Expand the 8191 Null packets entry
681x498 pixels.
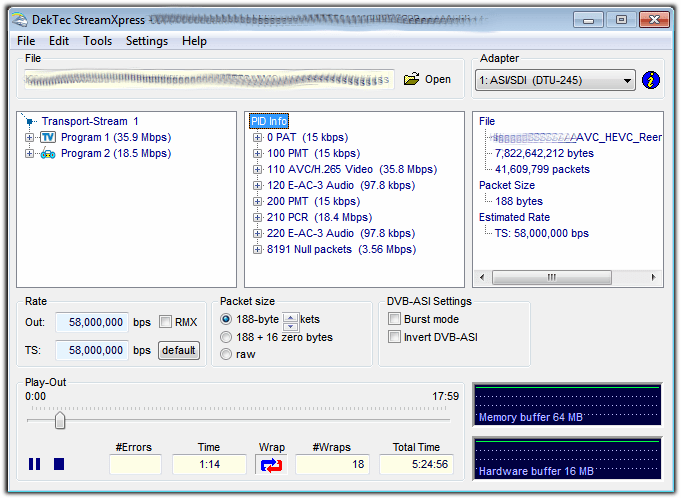258,250
